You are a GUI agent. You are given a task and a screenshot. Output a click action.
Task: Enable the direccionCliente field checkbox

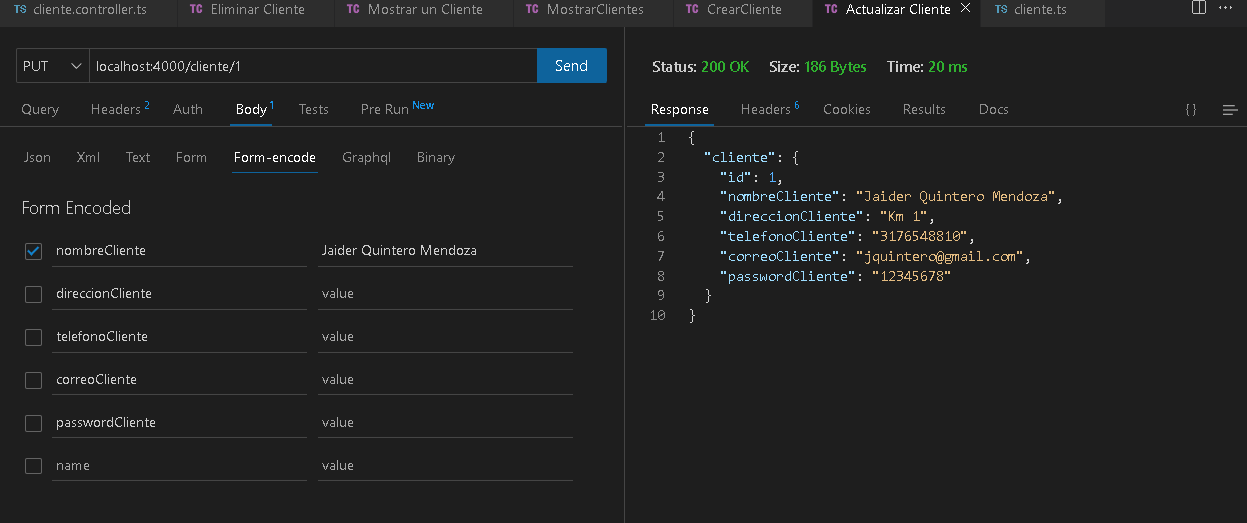click(x=33, y=294)
